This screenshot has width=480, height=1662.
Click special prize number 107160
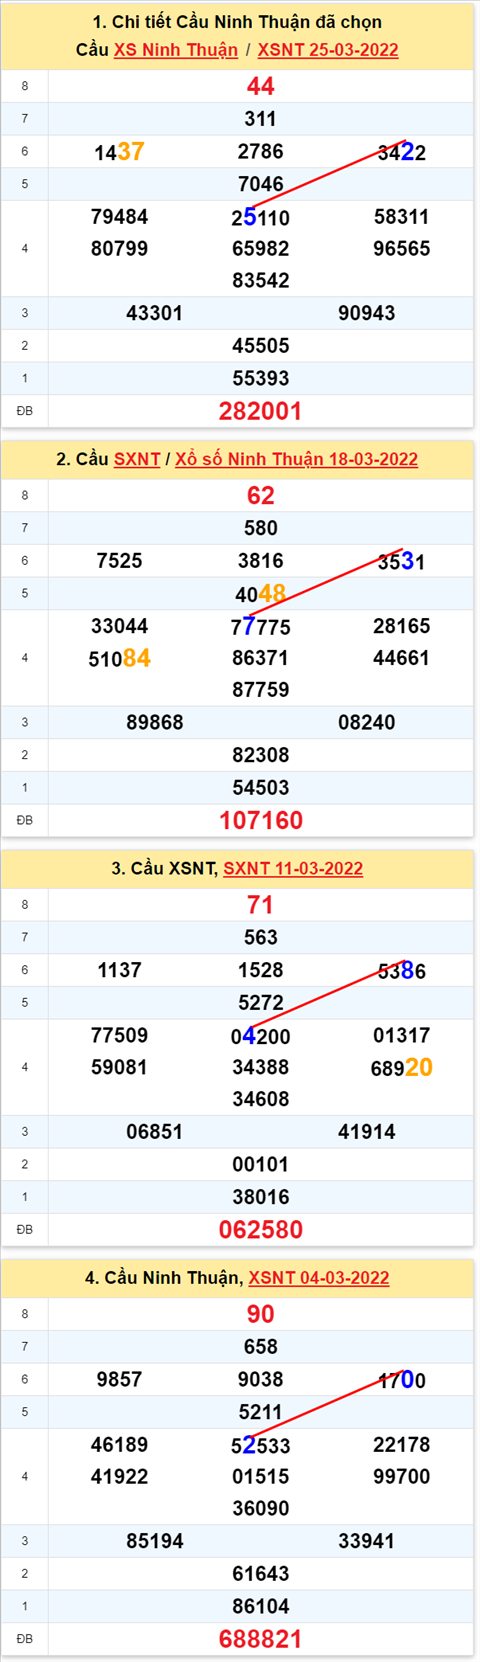pos(260,820)
